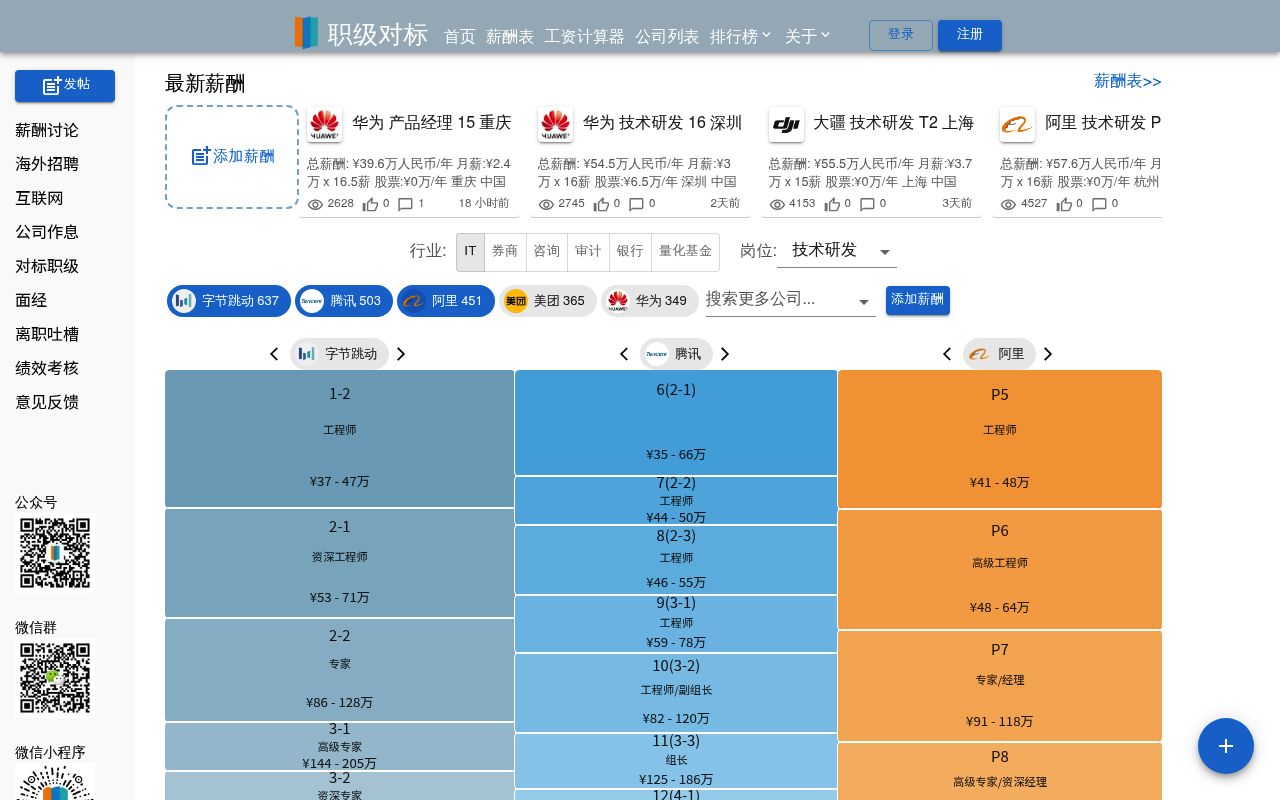This screenshot has height=800, width=1280.
Task: Select ByteDance level 2-1 资深工程师 block
Action: pyautogui.click(x=340, y=563)
